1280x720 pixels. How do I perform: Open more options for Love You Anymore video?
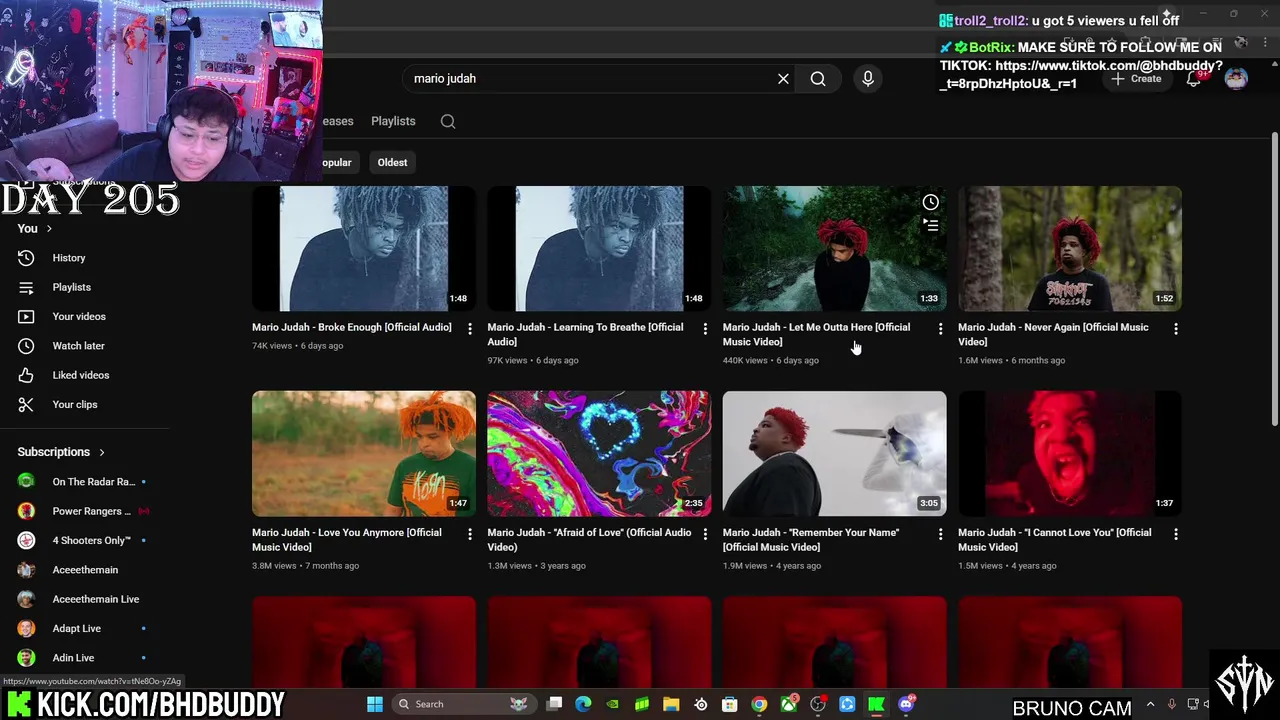pos(469,534)
